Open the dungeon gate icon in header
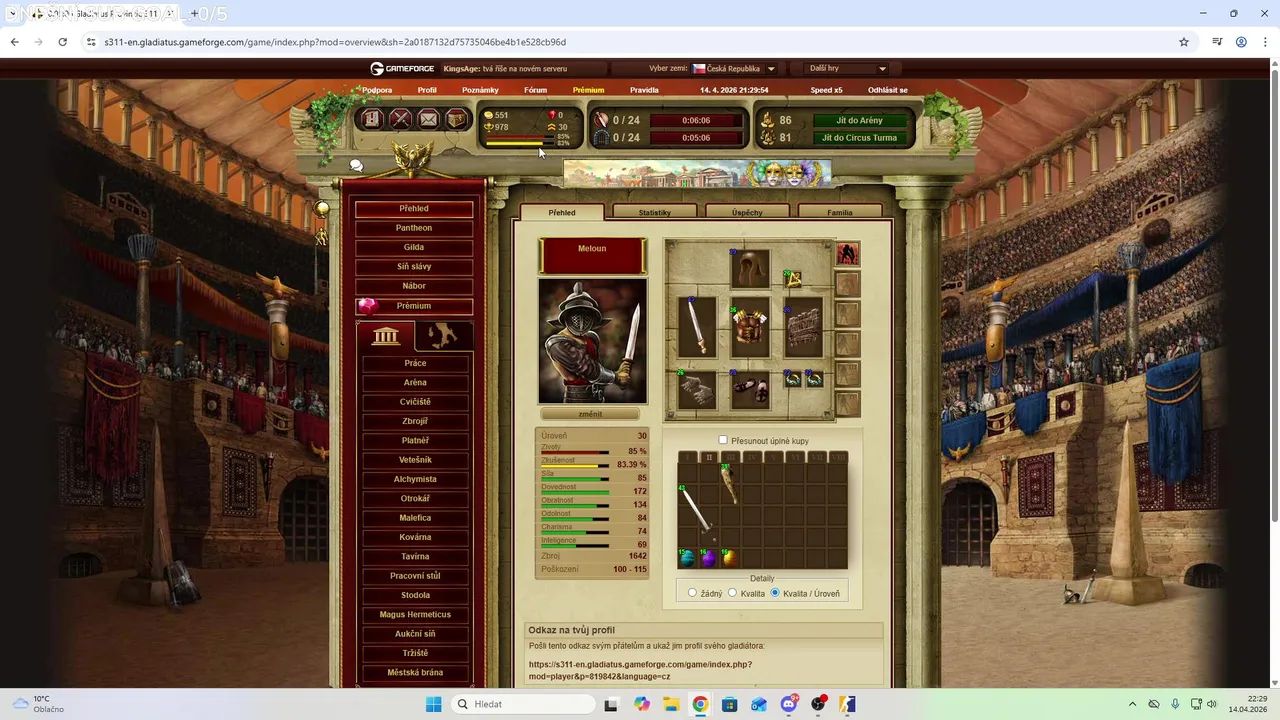The width and height of the screenshot is (1280, 720). (602, 138)
